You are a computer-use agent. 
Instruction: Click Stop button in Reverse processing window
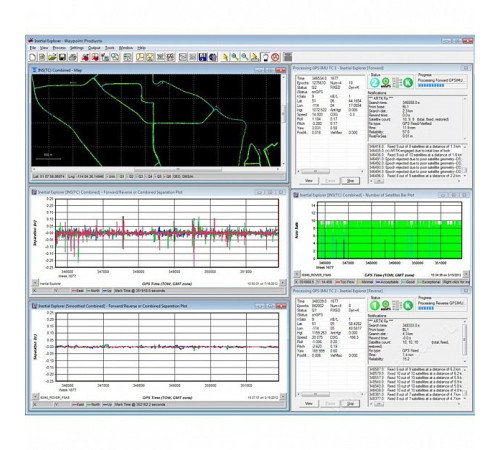350,404
